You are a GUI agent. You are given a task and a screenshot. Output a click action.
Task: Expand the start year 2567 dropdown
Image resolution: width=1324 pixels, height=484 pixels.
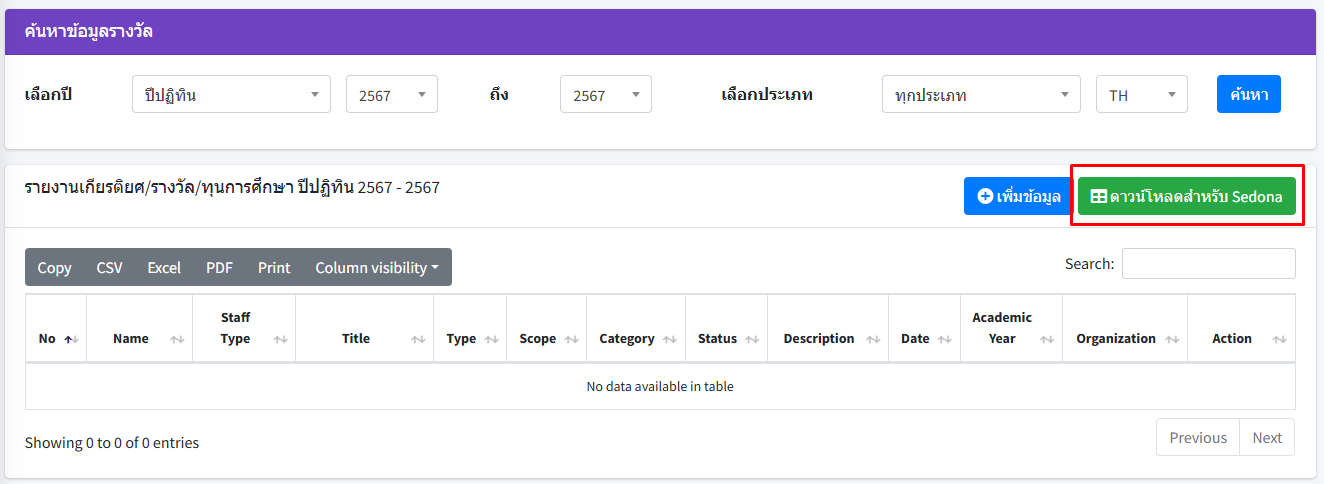[391, 95]
